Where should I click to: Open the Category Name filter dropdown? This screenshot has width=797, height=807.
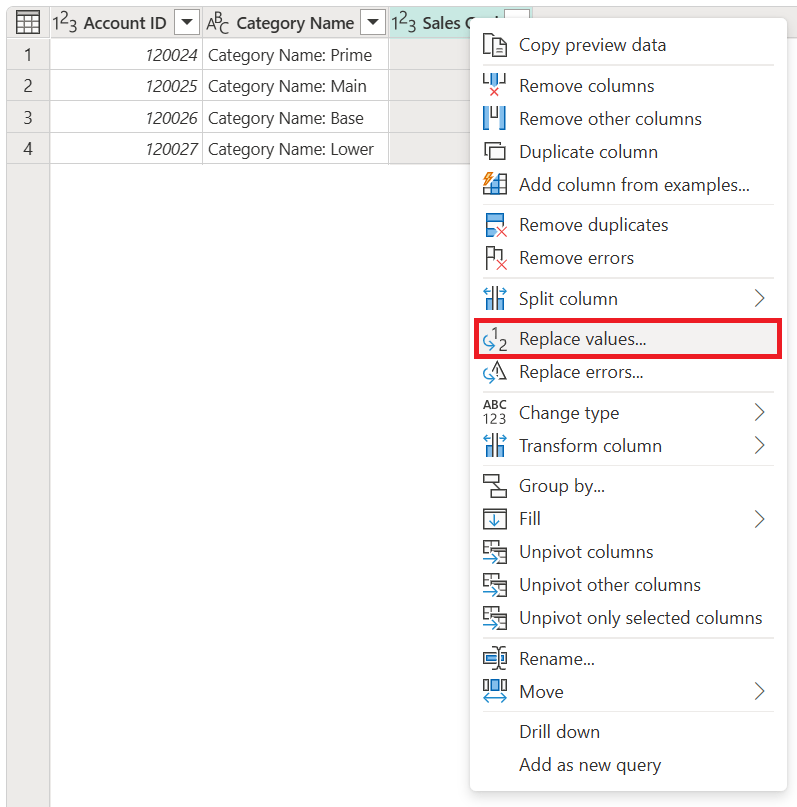pyautogui.click(x=373, y=21)
